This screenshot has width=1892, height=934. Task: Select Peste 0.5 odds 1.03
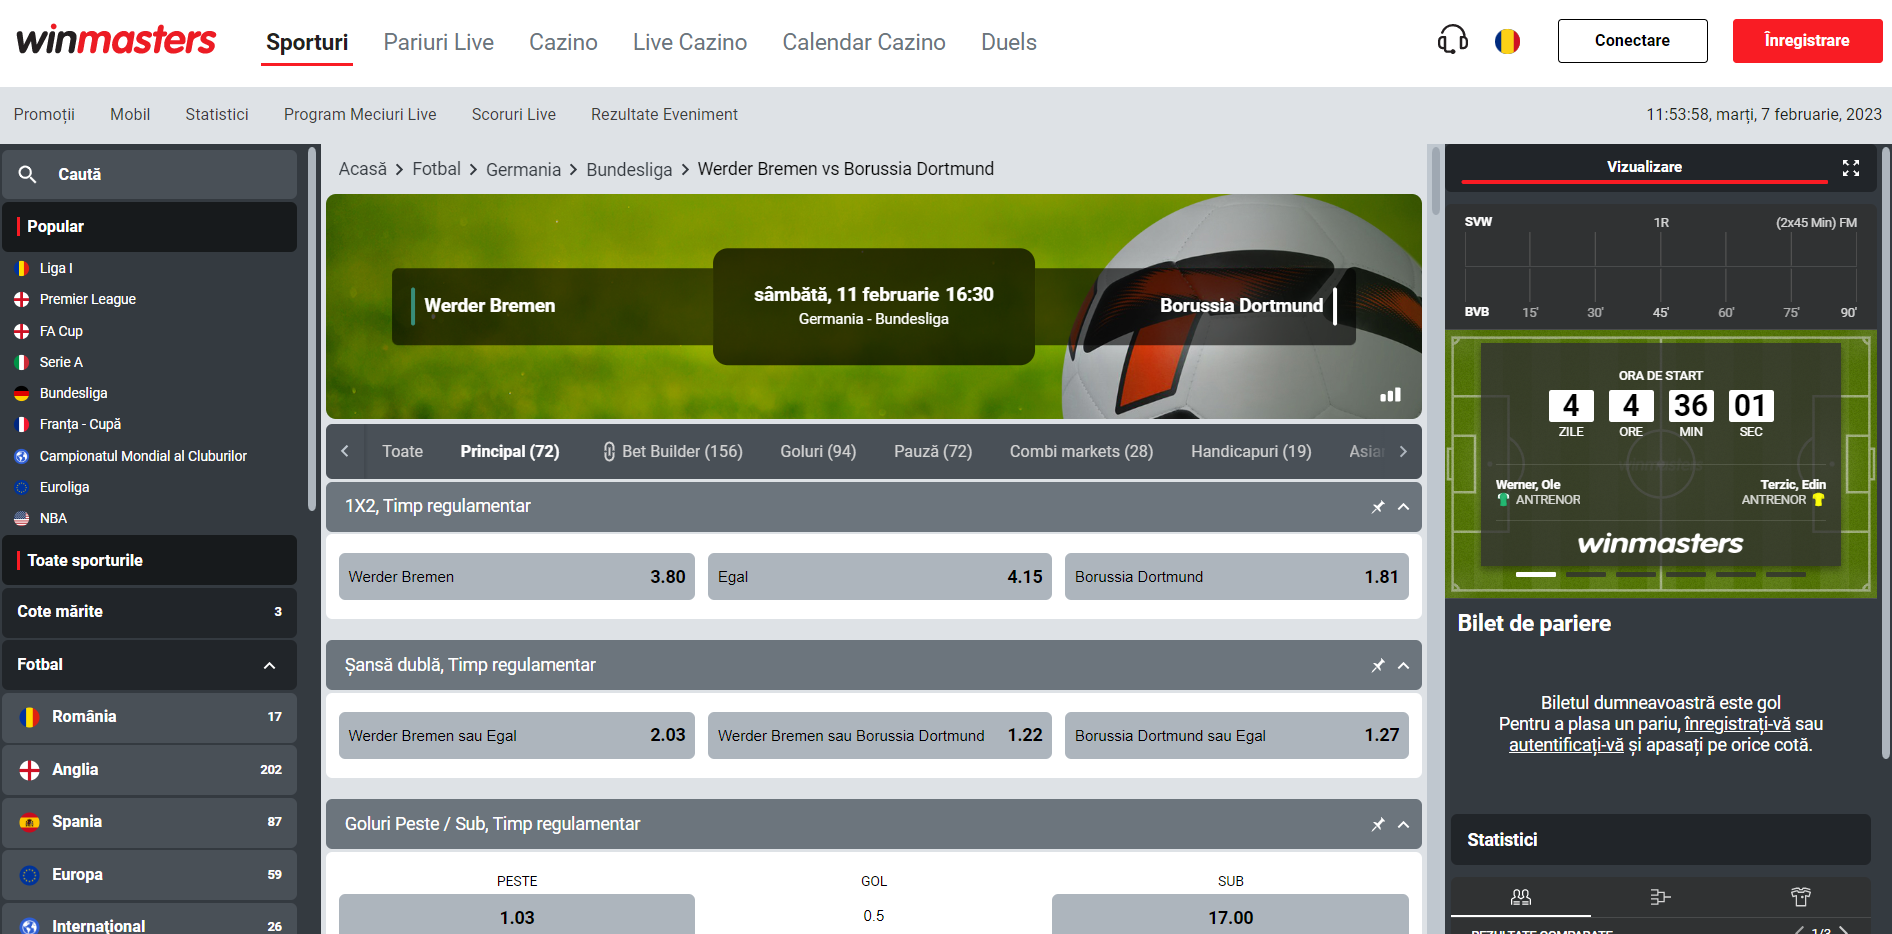[517, 916]
